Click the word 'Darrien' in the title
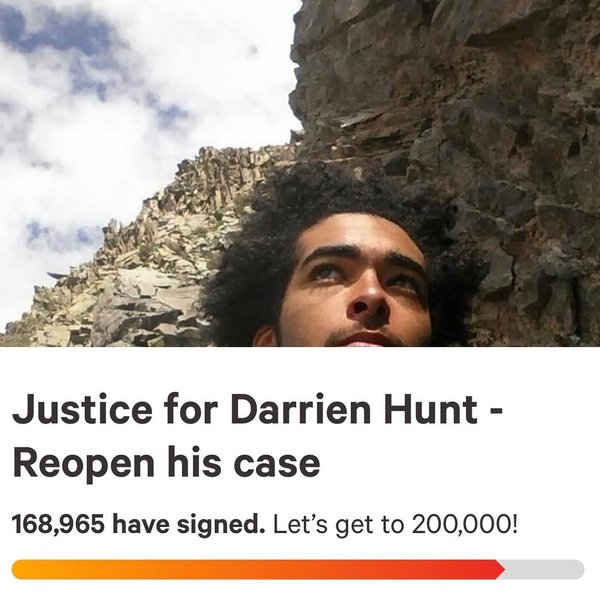600x600 pixels. 301,410
